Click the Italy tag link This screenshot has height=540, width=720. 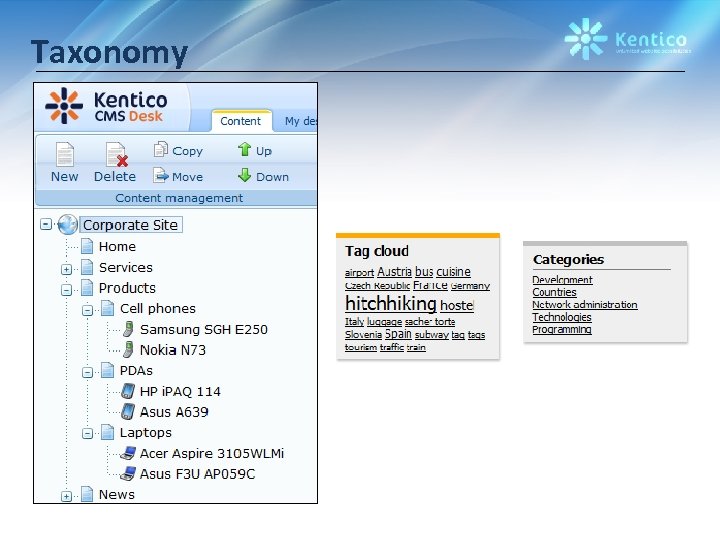354,322
